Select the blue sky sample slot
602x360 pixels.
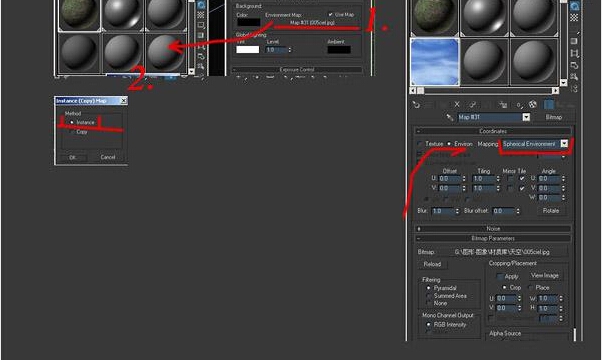pos(435,62)
